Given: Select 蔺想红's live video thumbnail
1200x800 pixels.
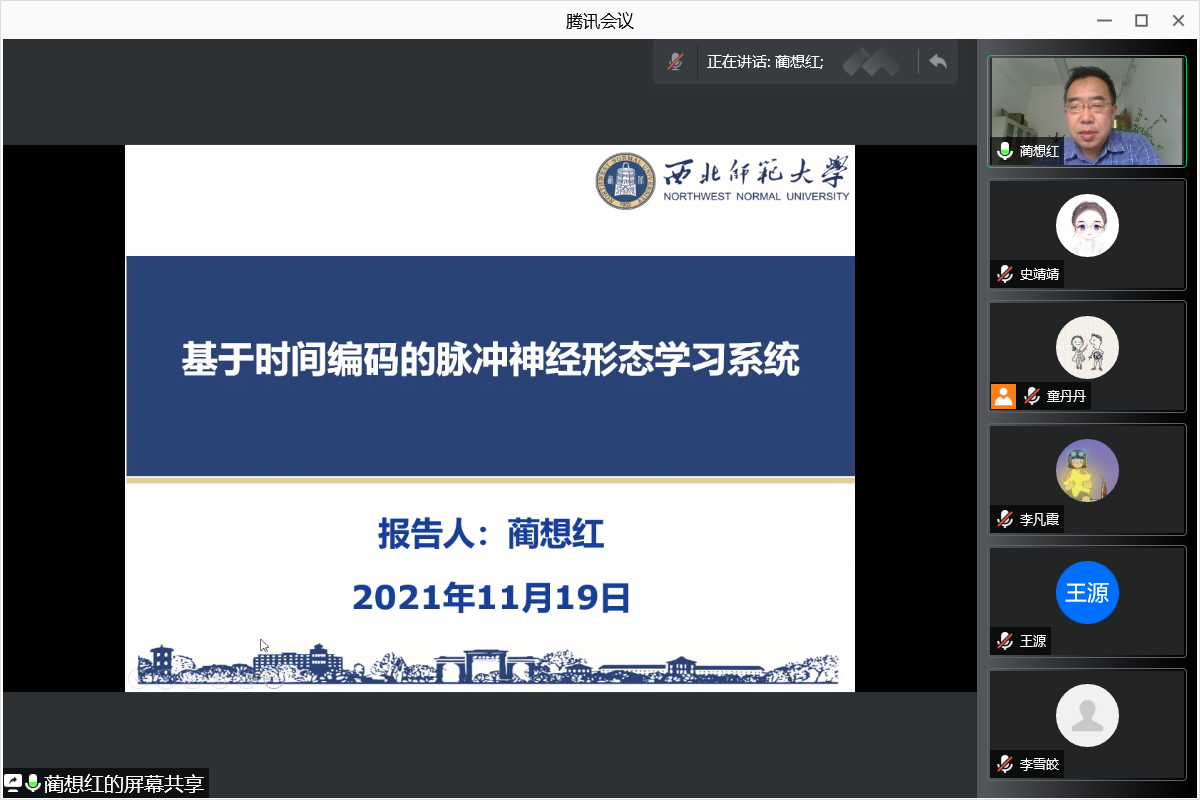Looking at the screenshot, I should (x=1087, y=110).
